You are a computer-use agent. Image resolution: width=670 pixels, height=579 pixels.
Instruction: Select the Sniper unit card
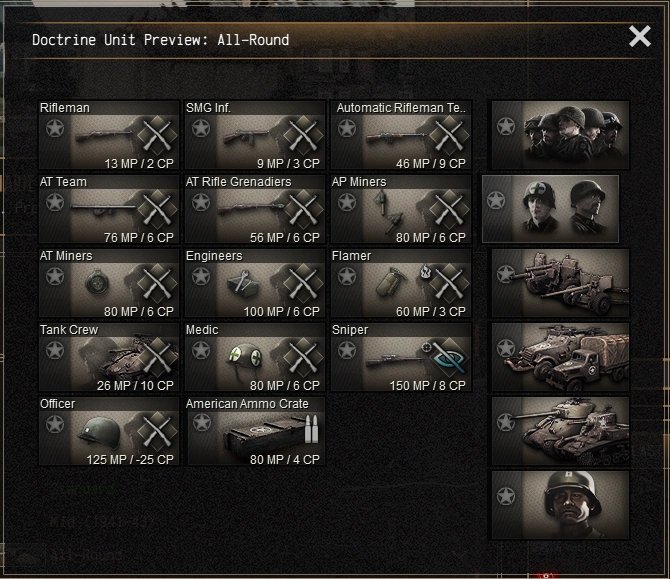coord(401,357)
